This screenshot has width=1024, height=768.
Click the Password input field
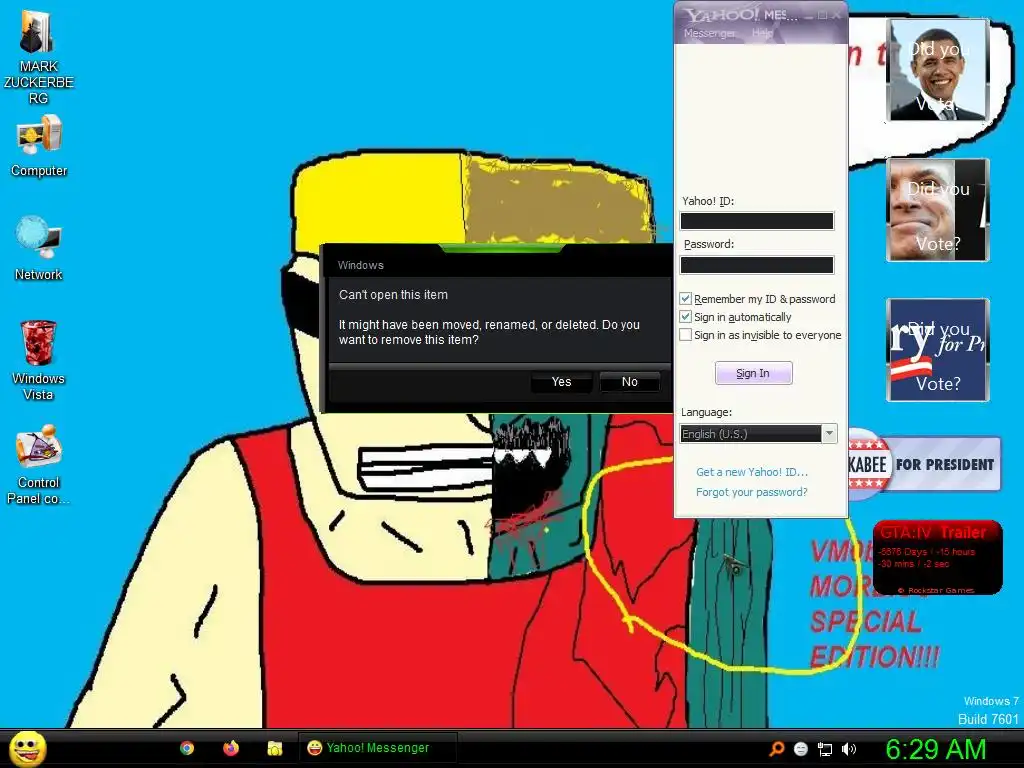point(757,264)
